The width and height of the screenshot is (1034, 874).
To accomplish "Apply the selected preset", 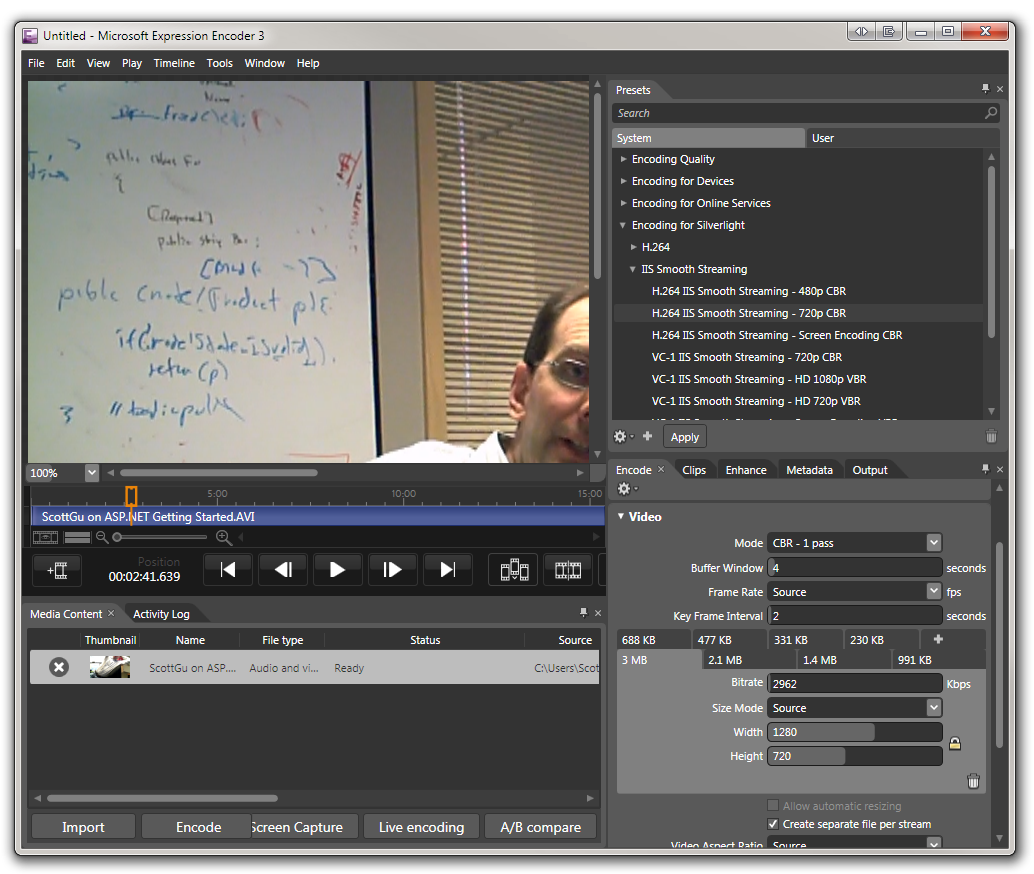I will [684, 437].
